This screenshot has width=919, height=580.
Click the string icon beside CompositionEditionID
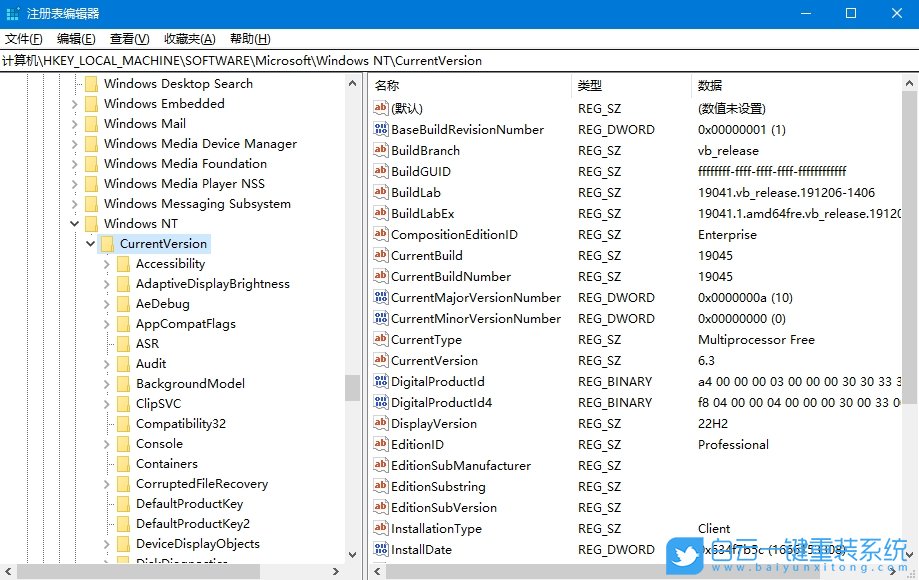click(381, 234)
